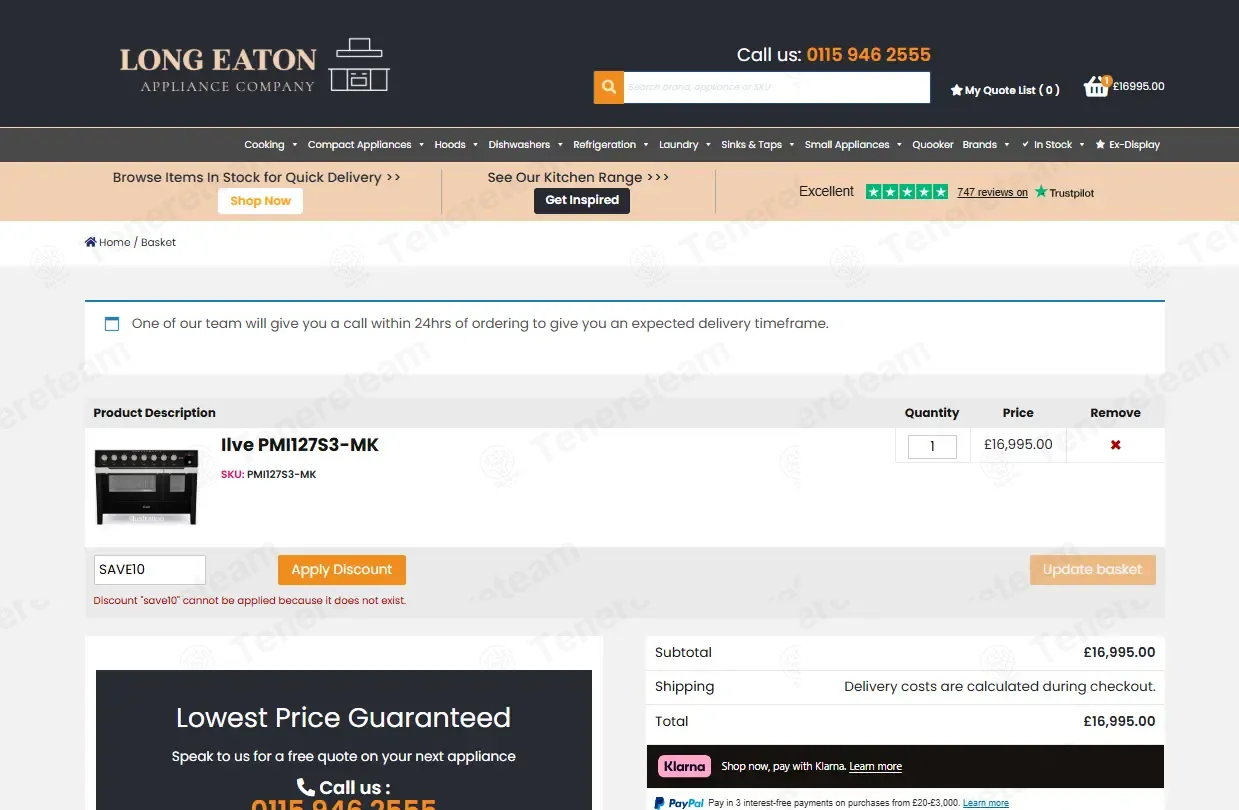Viewport: 1239px width, 810px height.
Task: Click the discount does not exist error message
Action: pos(250,601)
